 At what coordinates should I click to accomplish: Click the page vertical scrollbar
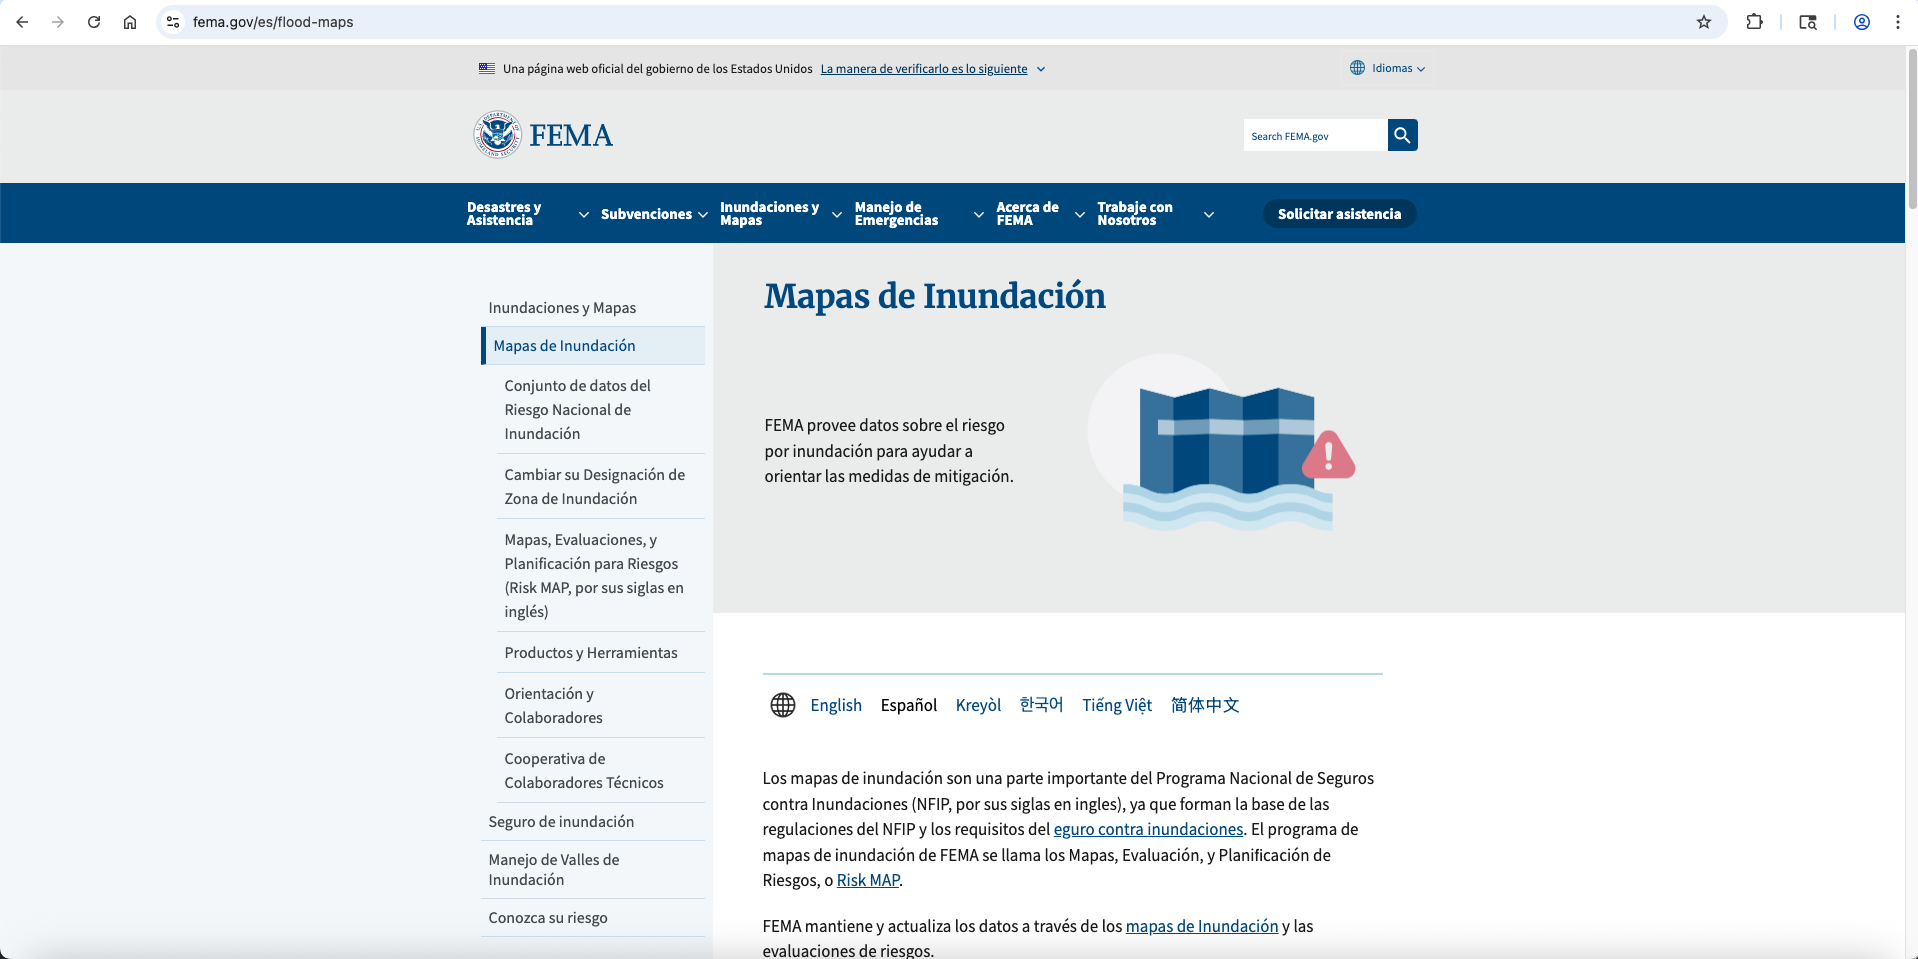point(1912,130)
